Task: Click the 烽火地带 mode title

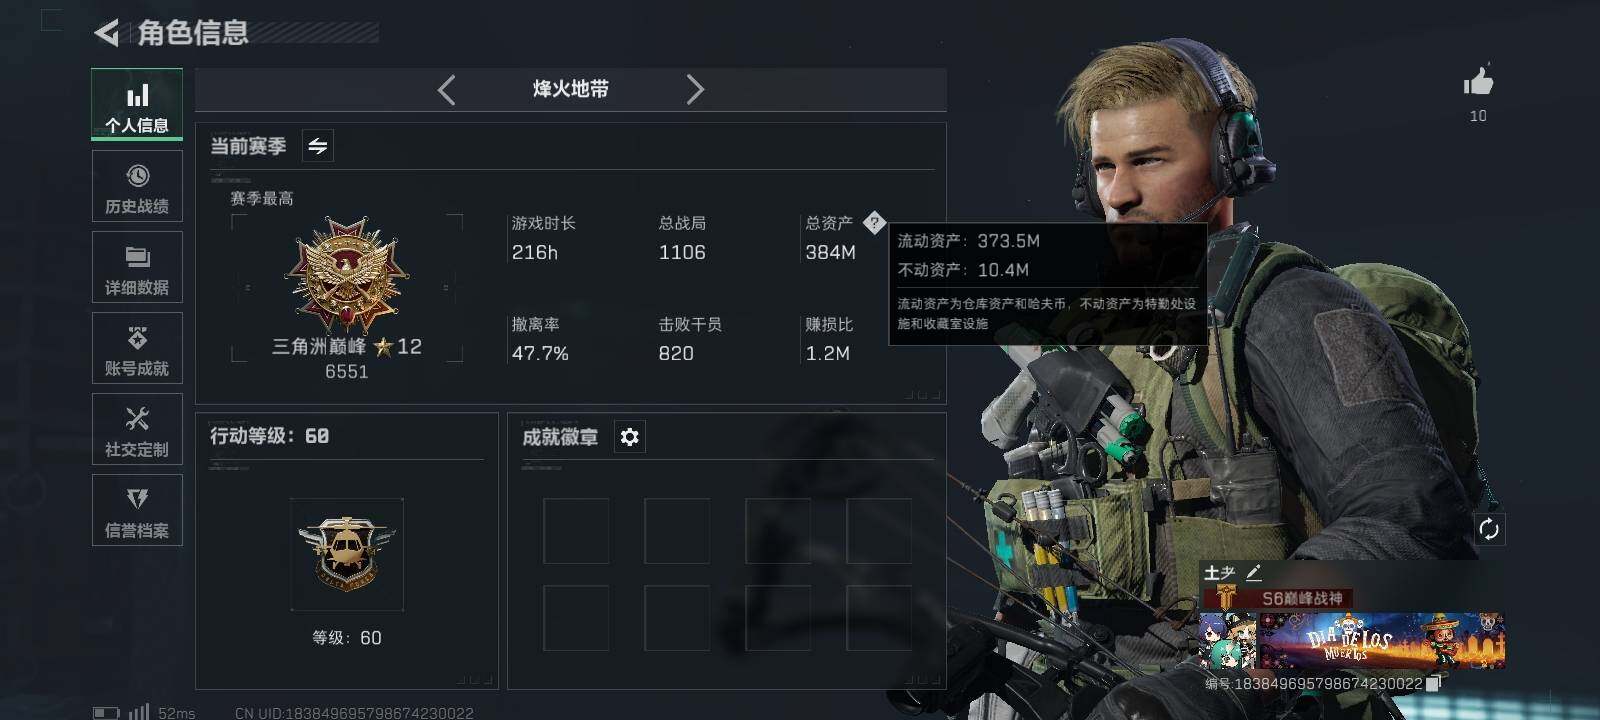Action: pos(571,89)
